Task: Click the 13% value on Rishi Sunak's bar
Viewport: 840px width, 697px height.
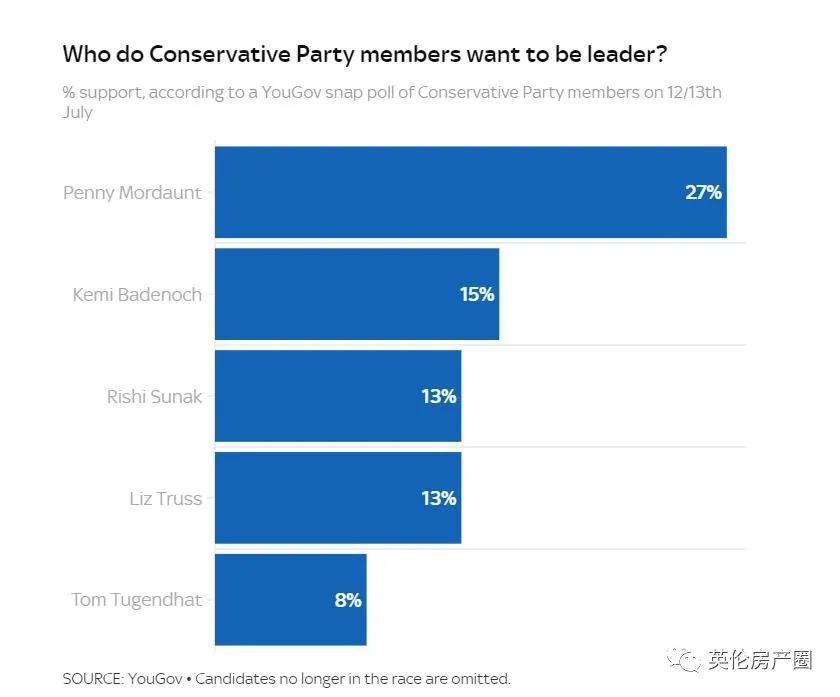Action: pyautogui.click(x=438, y=396)
